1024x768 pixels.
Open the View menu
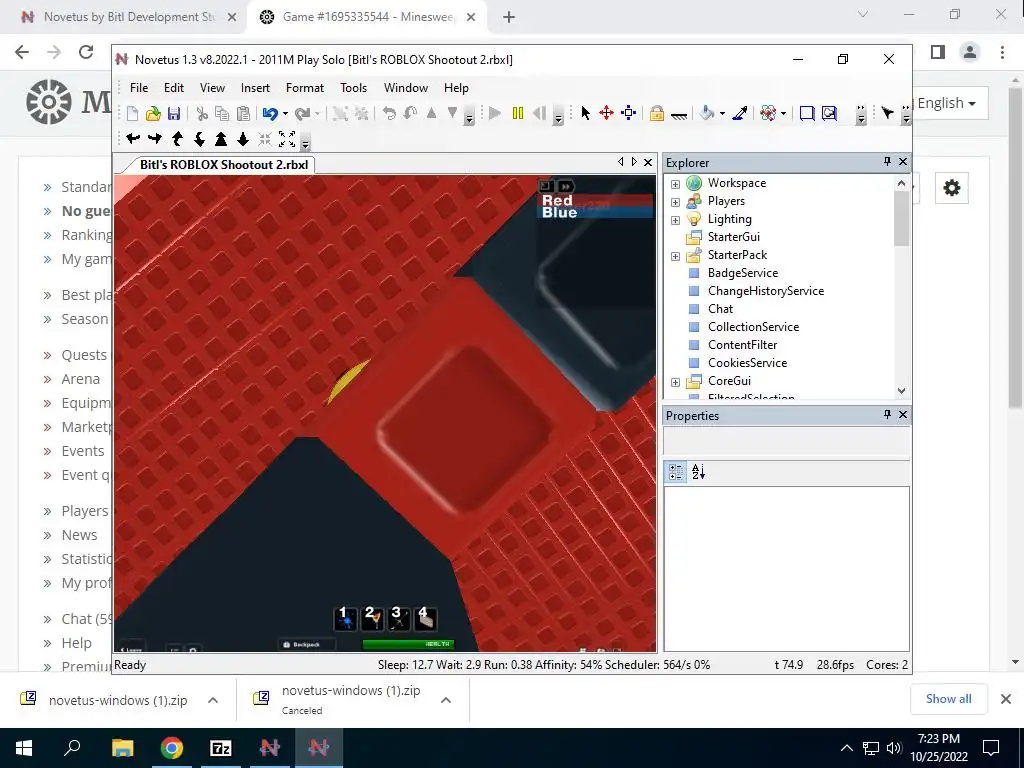pyautogui.click(x=212, y=88)
